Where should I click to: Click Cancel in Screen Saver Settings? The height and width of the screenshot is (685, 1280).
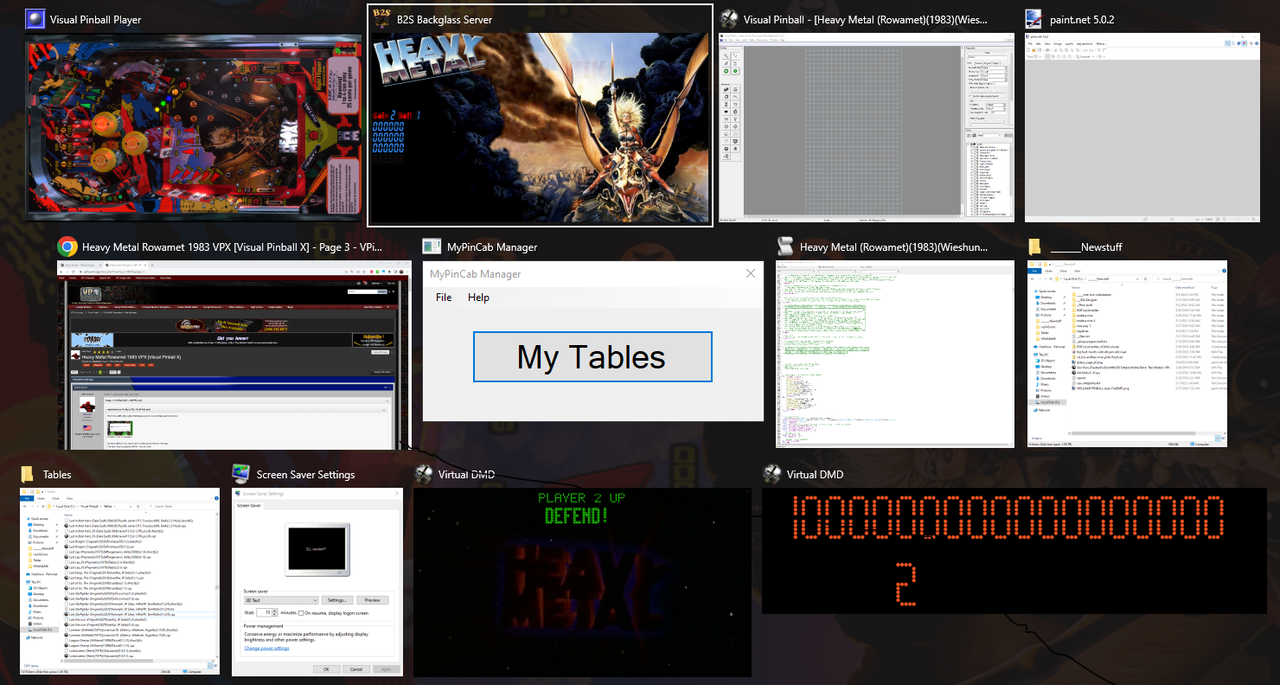click(356, 669)
